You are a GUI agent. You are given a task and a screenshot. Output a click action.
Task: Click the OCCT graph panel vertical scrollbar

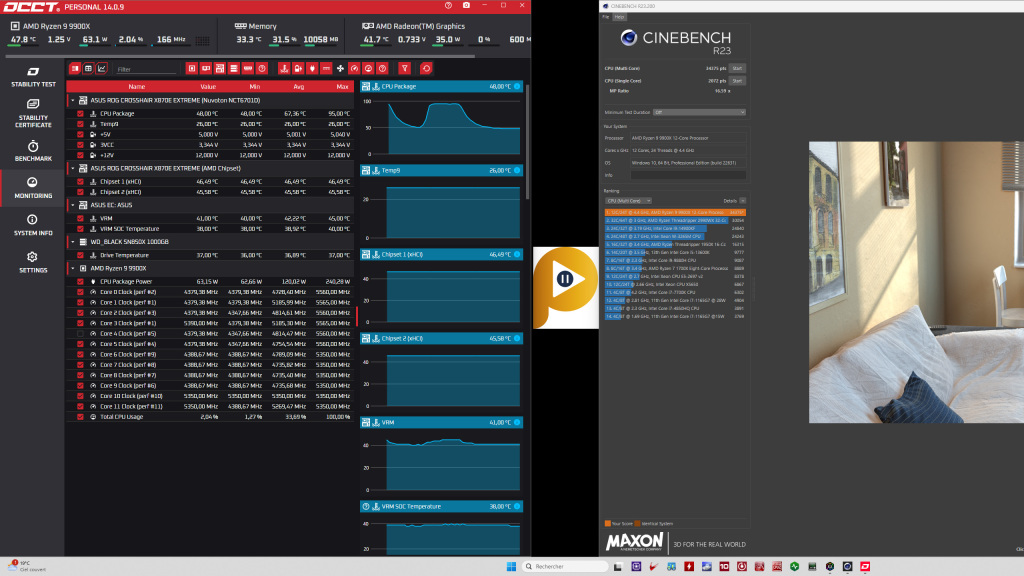[527, 140]
